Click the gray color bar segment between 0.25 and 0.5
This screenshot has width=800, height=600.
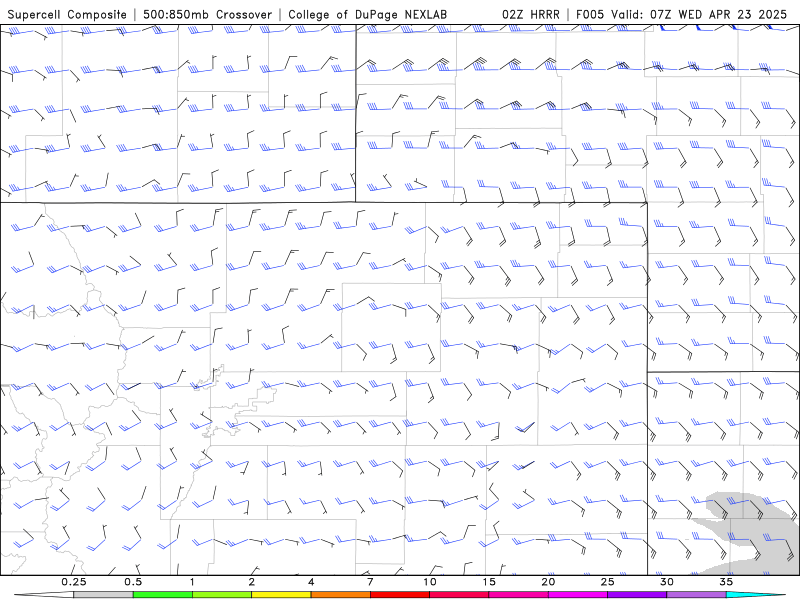tap(103, 595)
